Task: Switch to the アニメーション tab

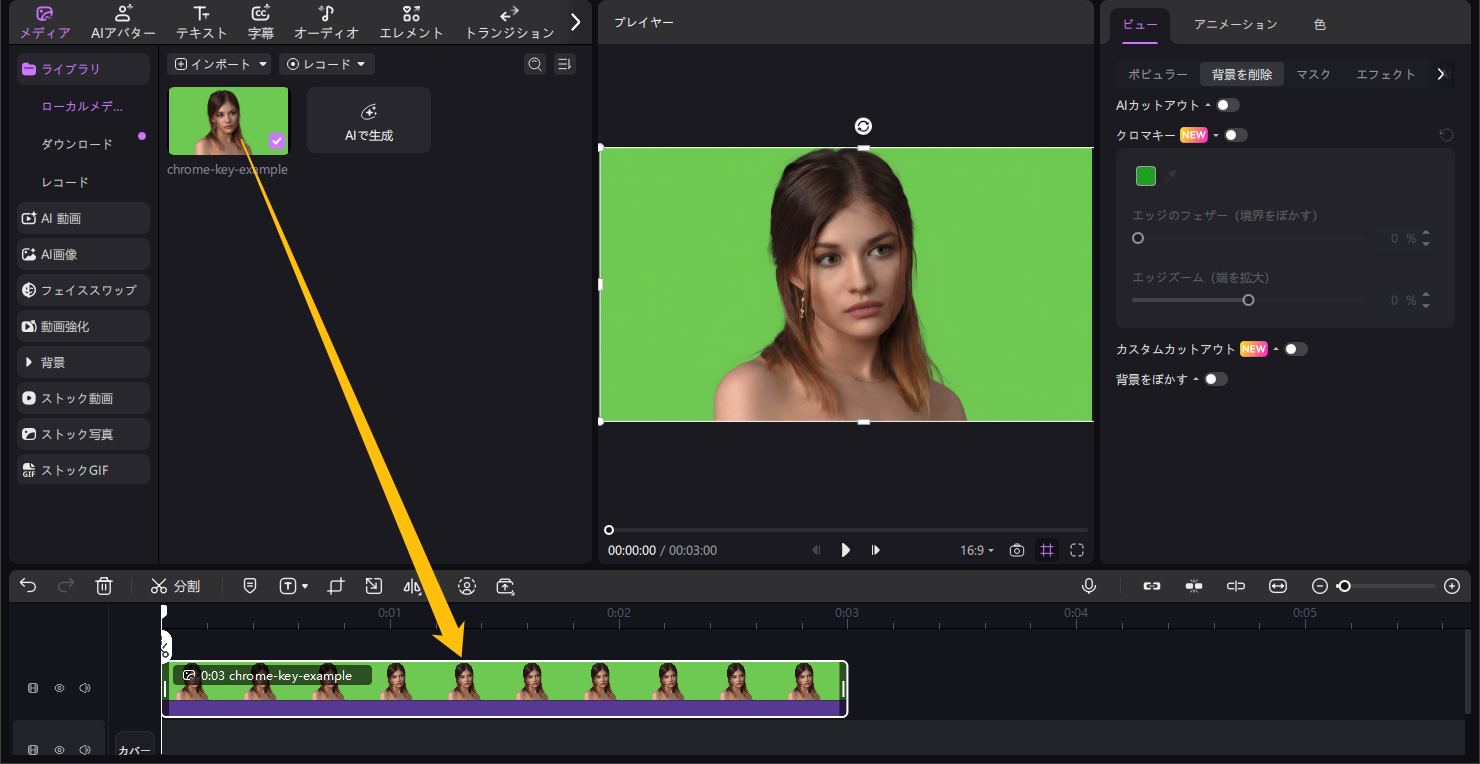Action: point(1235,24)
